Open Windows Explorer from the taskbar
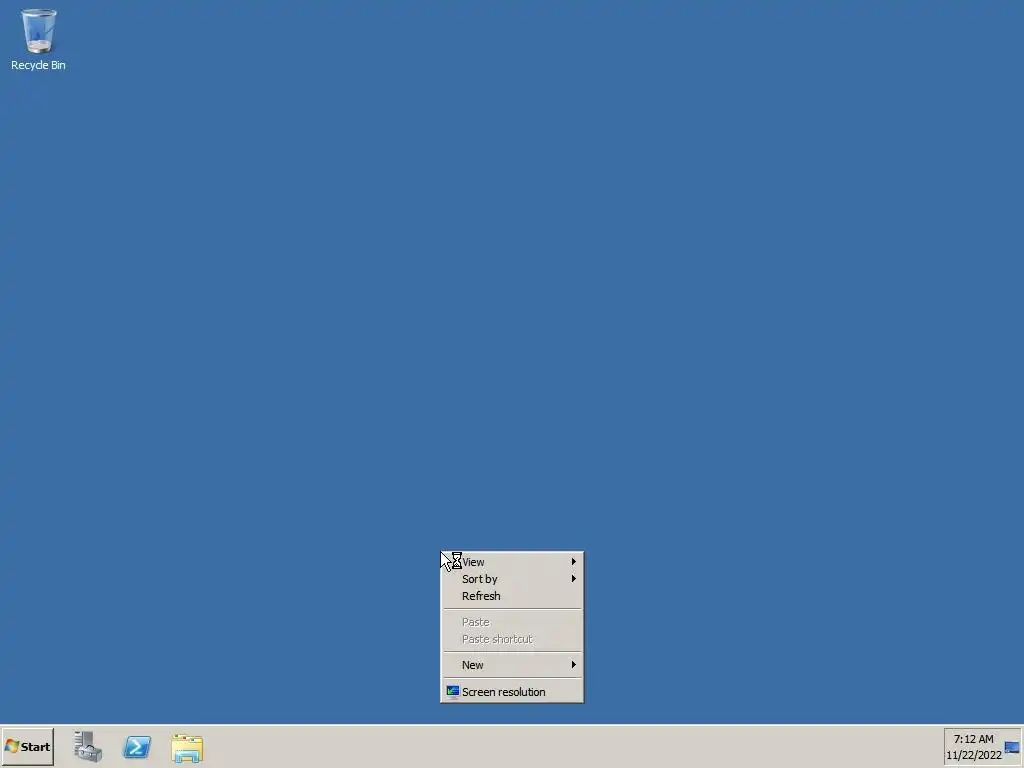1024x768 pixels. point(187,748)
